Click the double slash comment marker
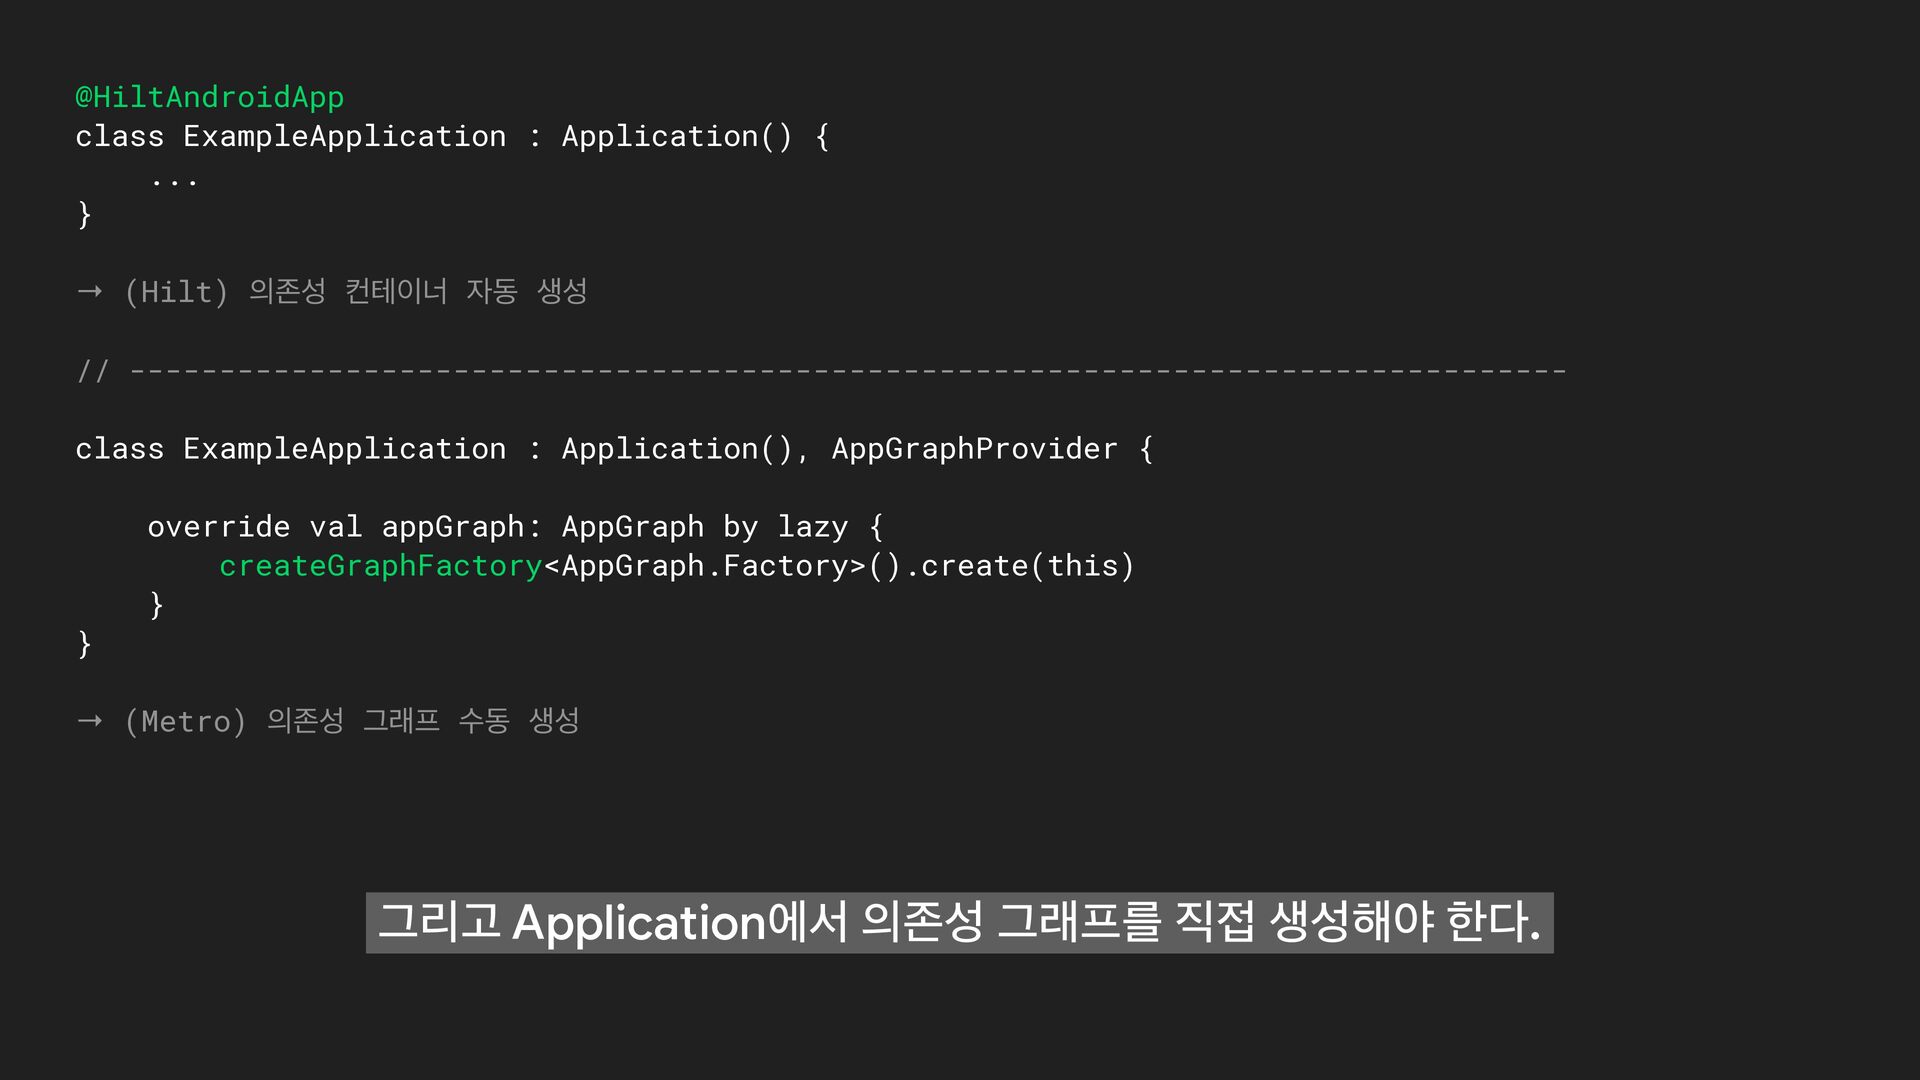Viewport: 1920px width, 1080px height. tap(92, 371)
